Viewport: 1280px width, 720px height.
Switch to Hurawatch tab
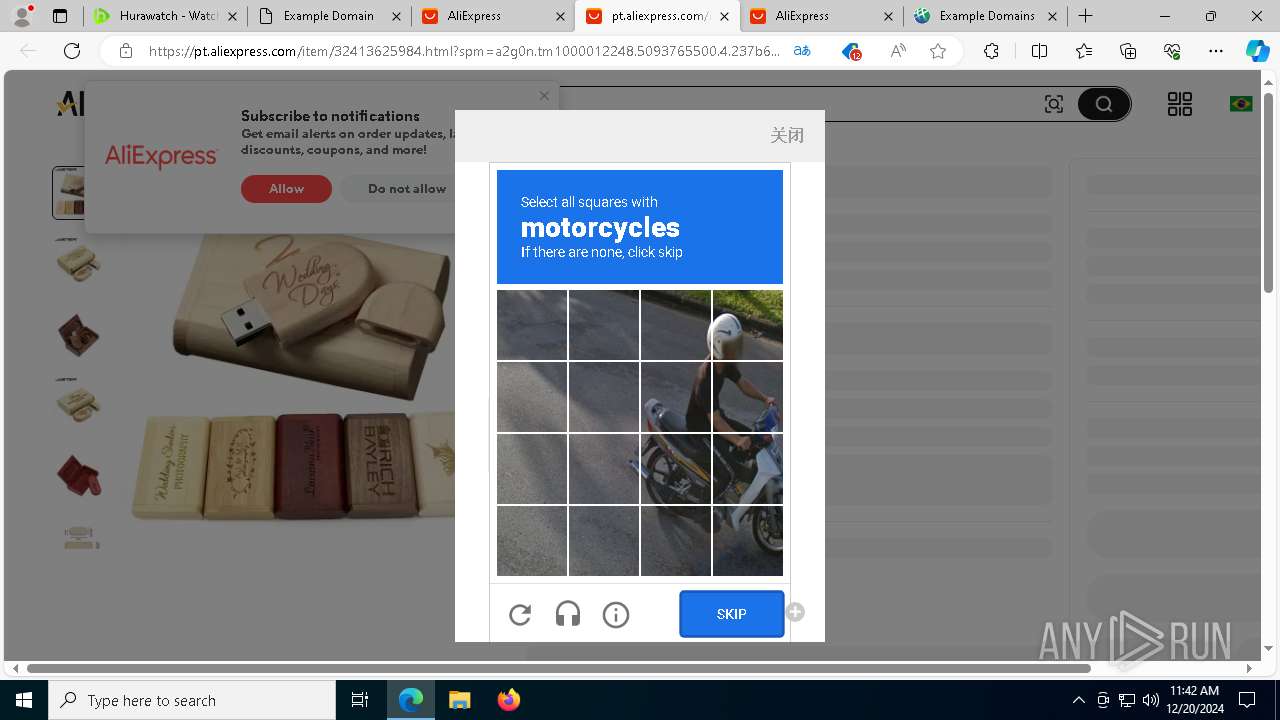coord(165,16)
